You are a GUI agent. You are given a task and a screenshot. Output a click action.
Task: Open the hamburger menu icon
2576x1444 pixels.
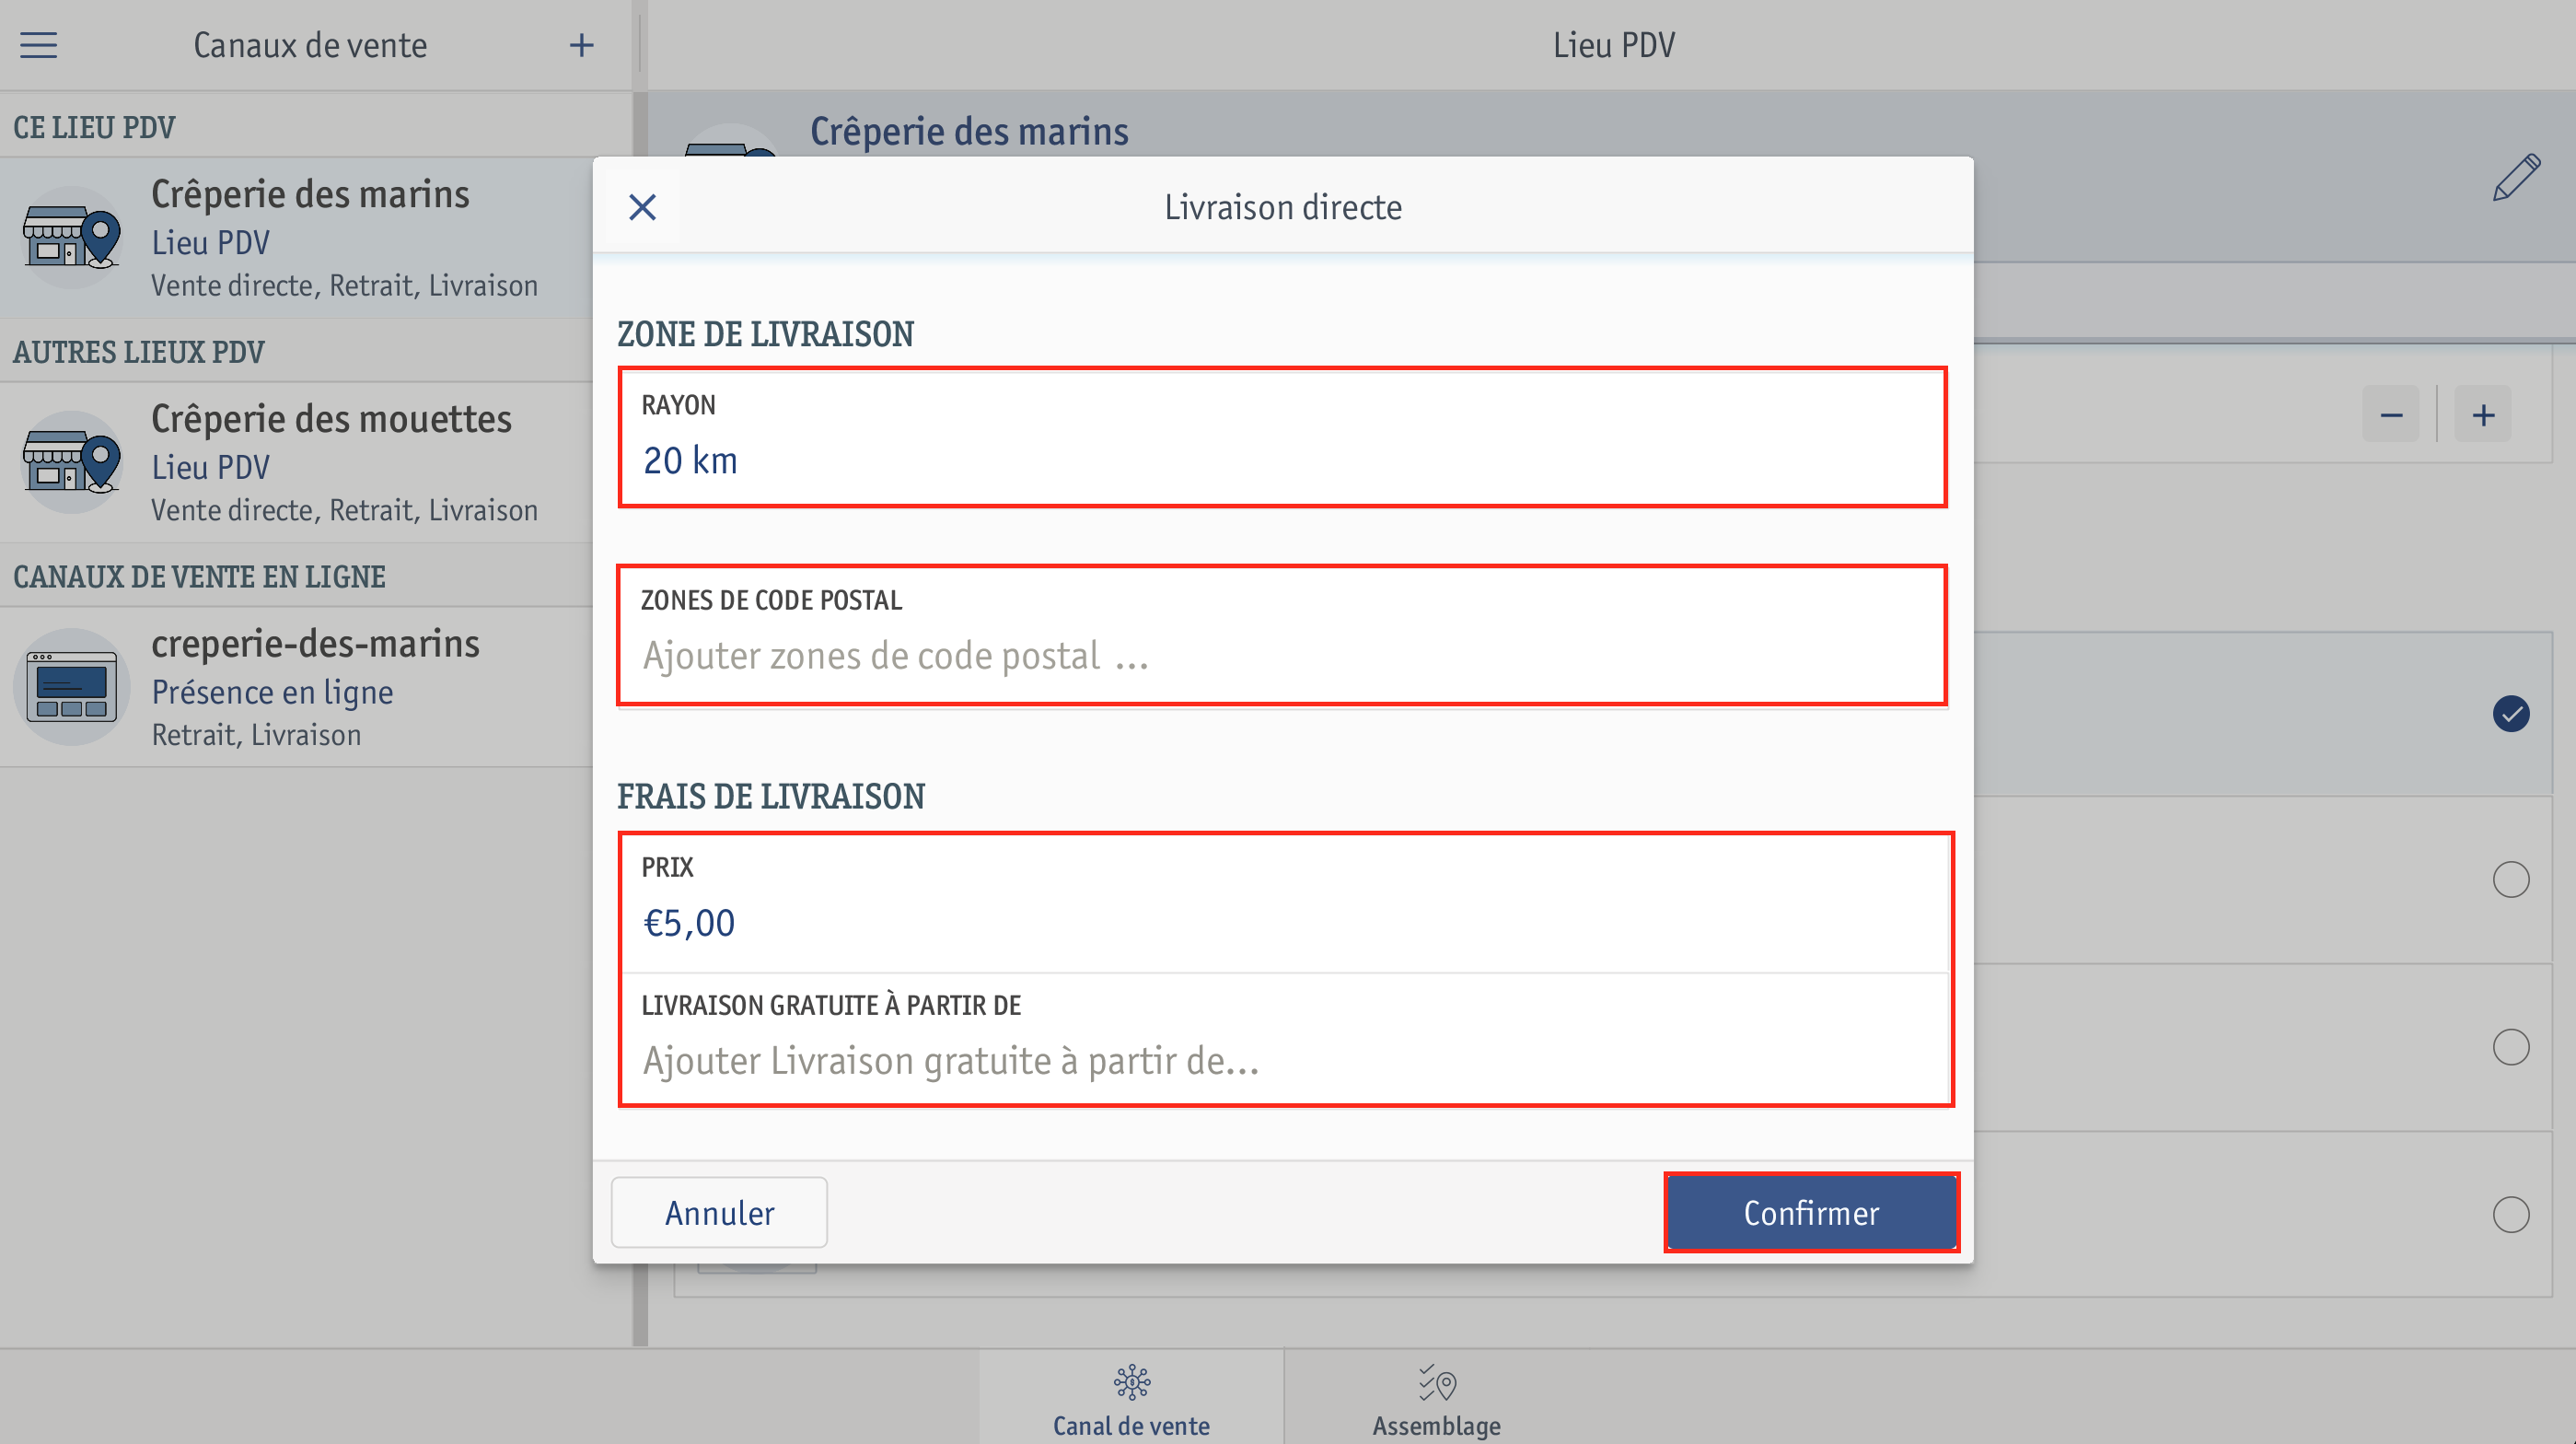click(38, 45)
